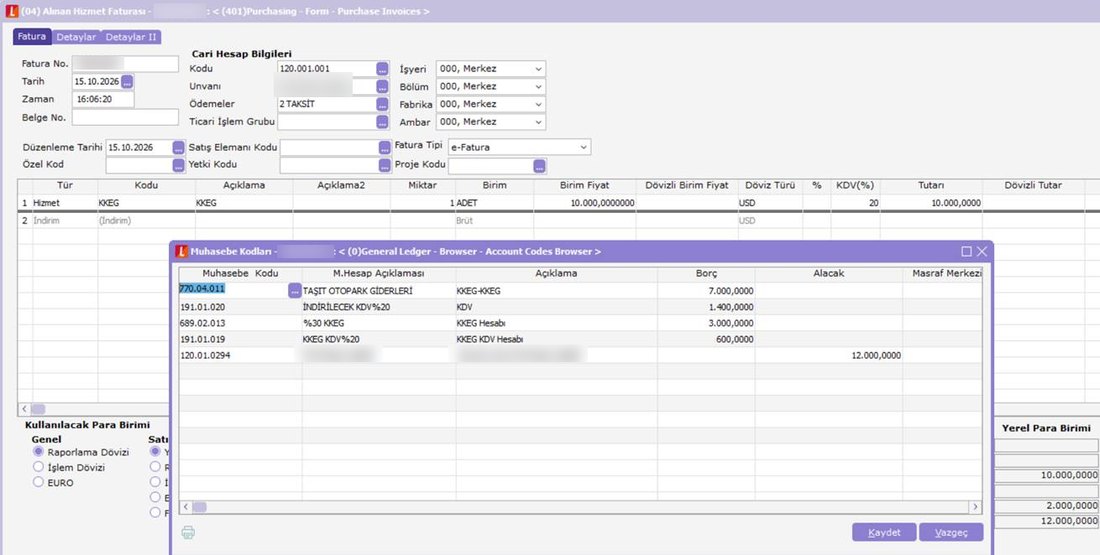Select İşlem Dövizi radio option
Image resolution: width=1100 pixels, height=555 pixels.
[39, 467]
